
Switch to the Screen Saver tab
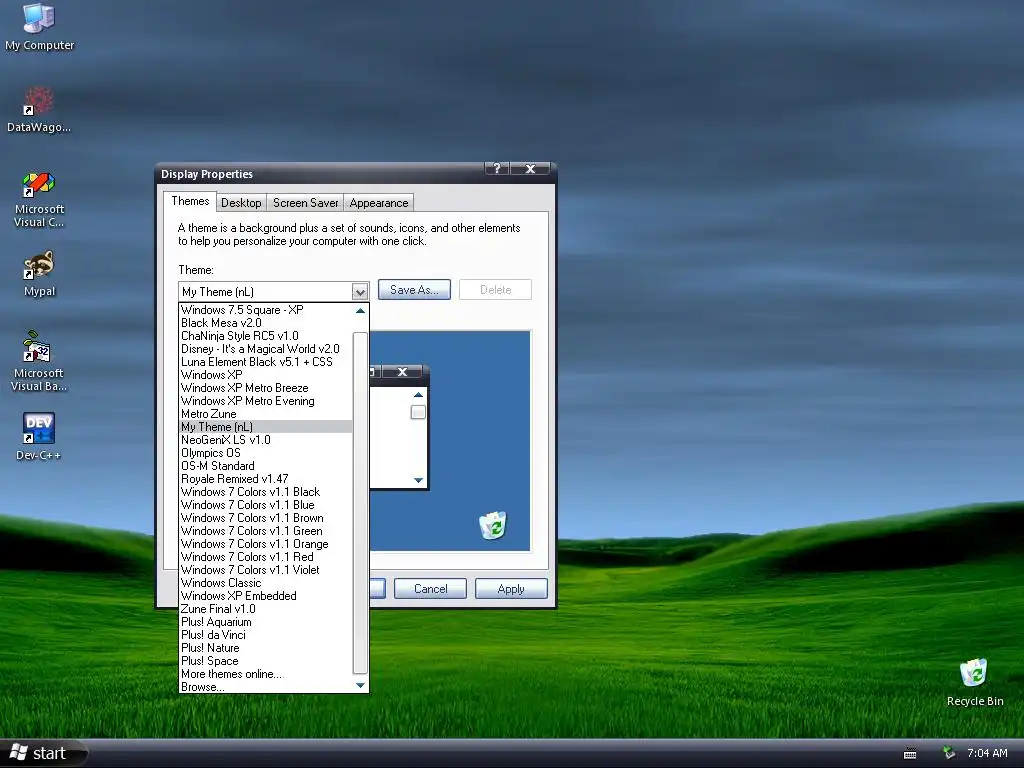click(x=306, y=202)
